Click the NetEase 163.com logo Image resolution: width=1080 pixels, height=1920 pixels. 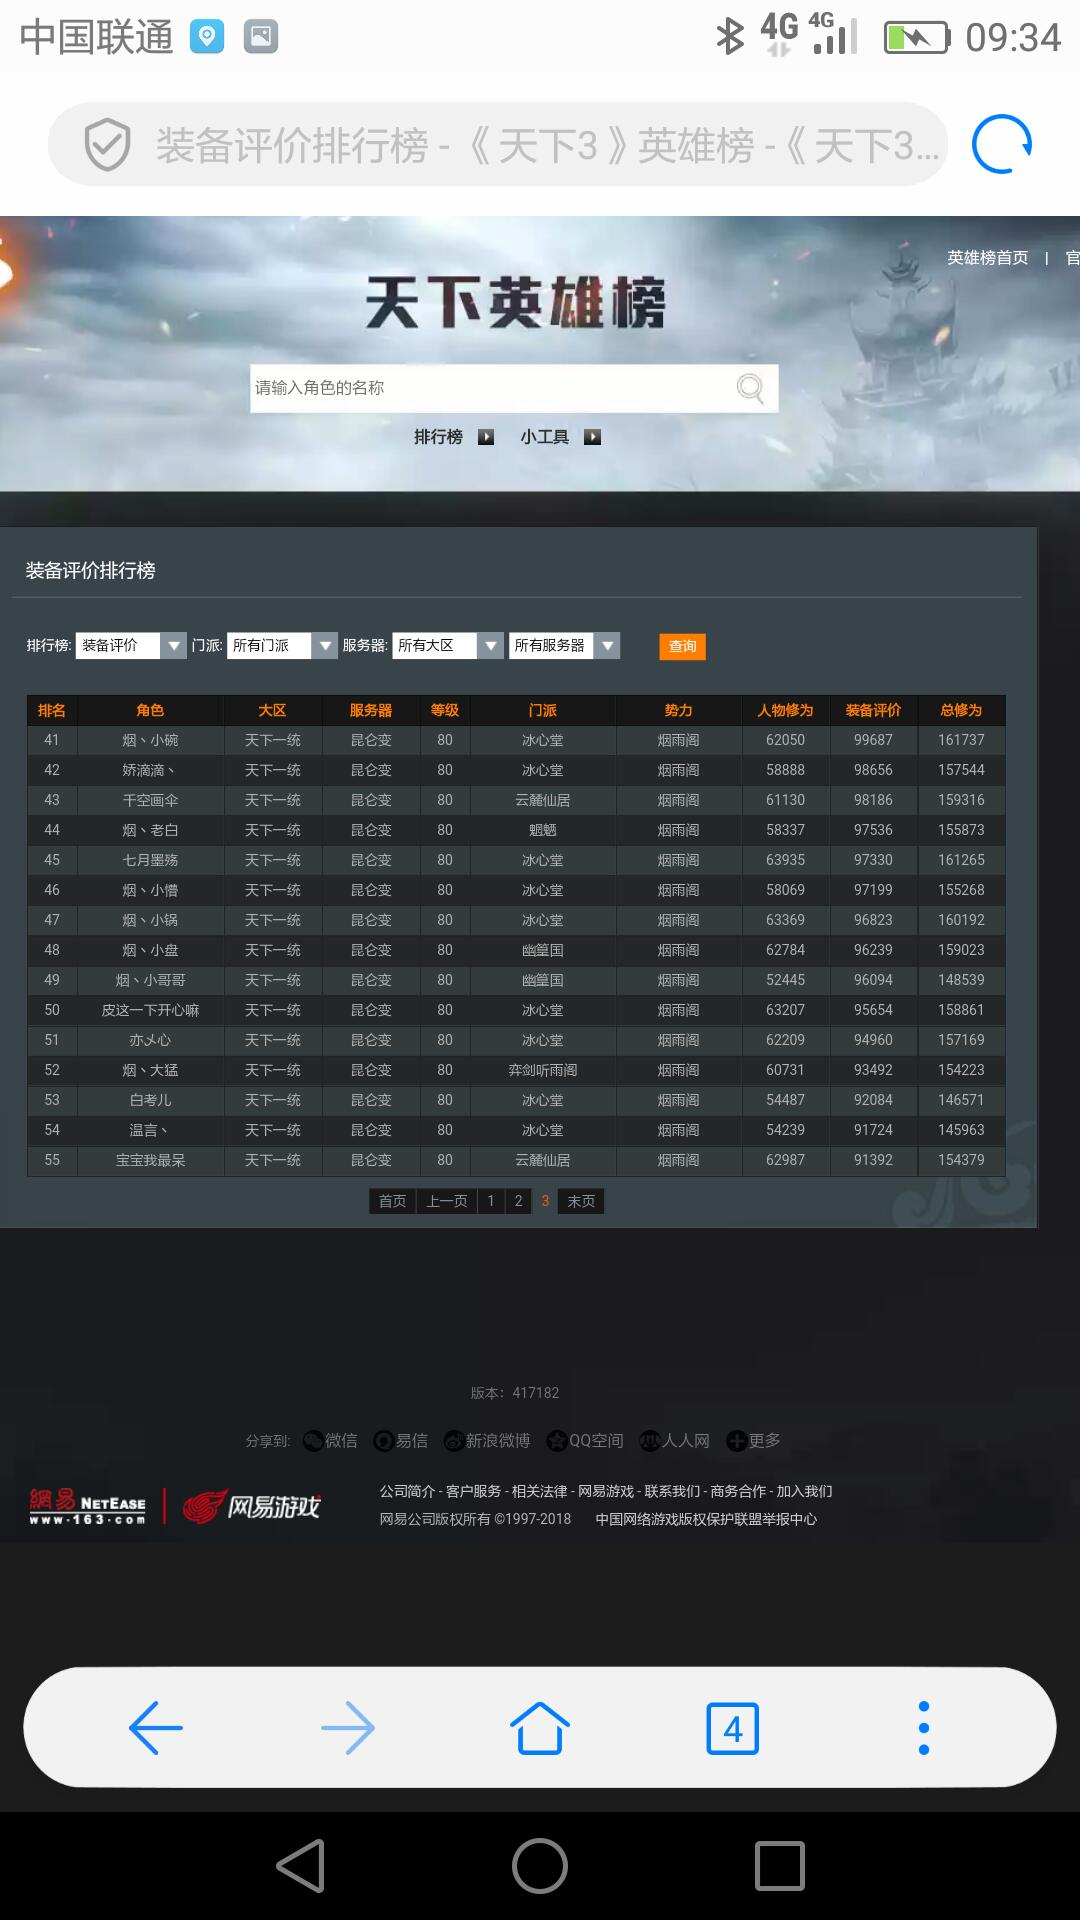[87, 1505]
